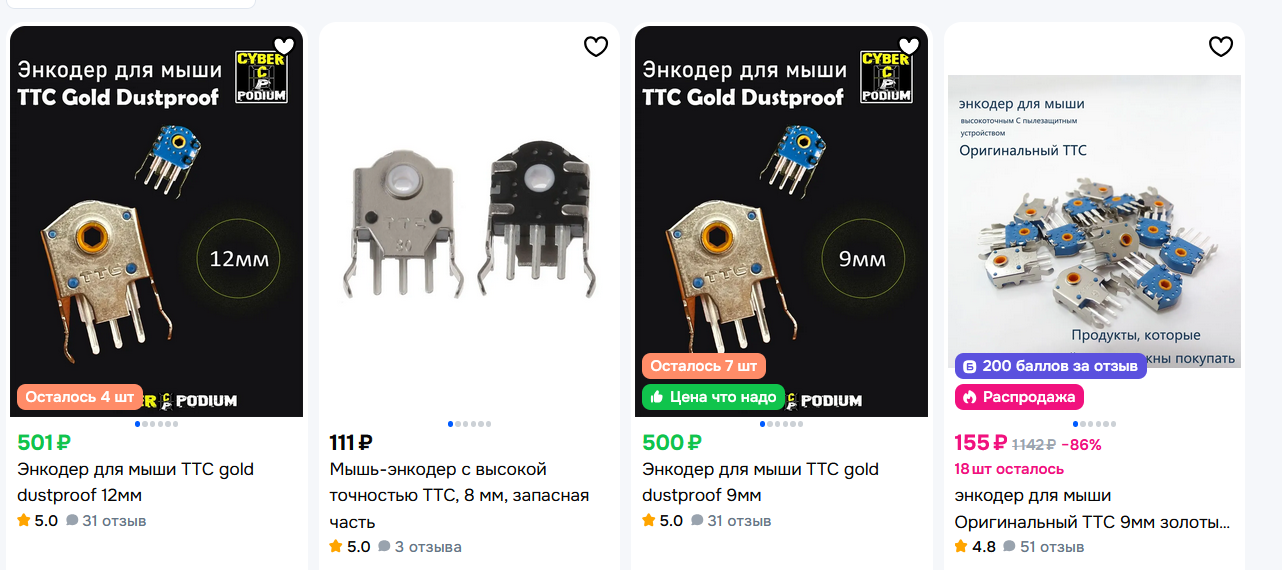
Task: Open Энкодер для мыши TTC gold dustproof 12мм title
Action: [136, 482]
